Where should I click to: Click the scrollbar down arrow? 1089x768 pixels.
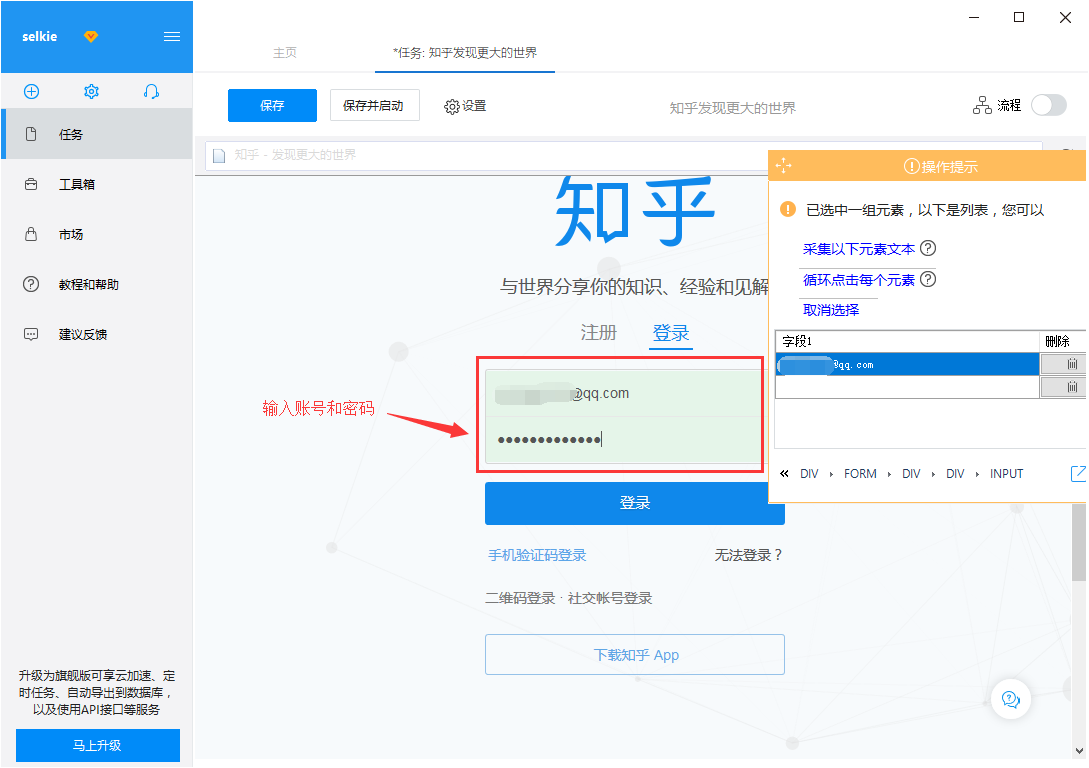coord(1079,751)
